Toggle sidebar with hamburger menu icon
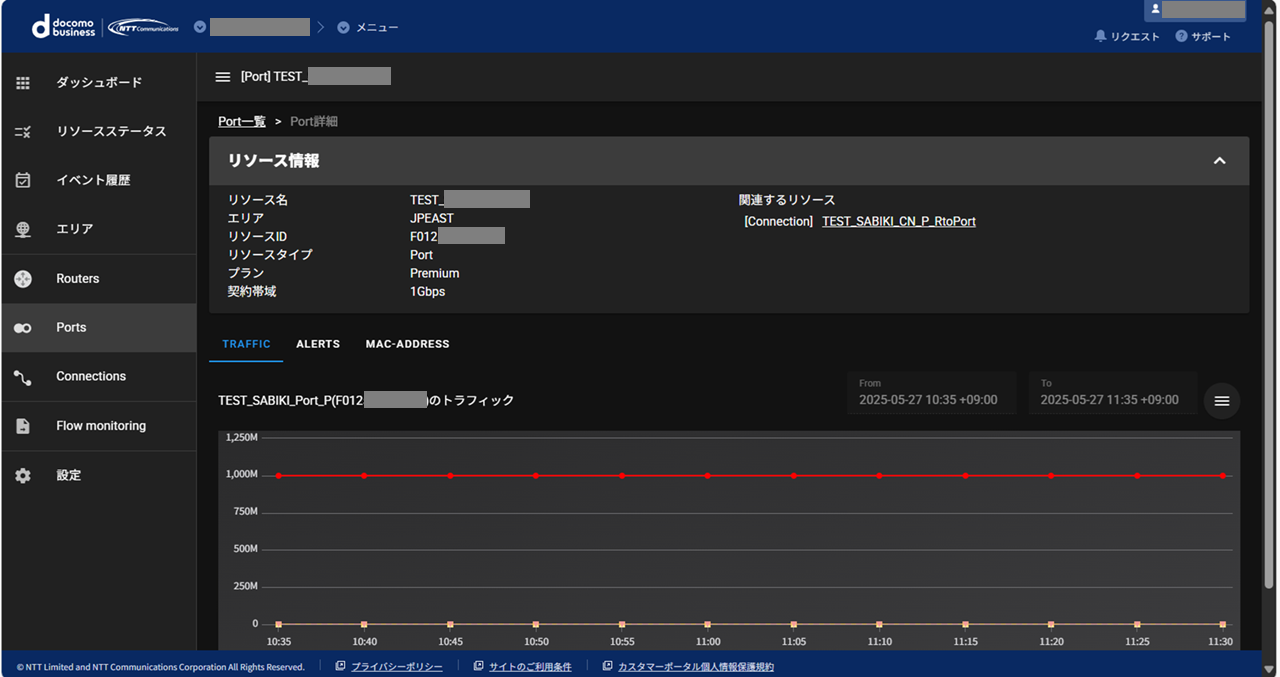Viewport: 1280px width, 677px height. pos(223,77)
